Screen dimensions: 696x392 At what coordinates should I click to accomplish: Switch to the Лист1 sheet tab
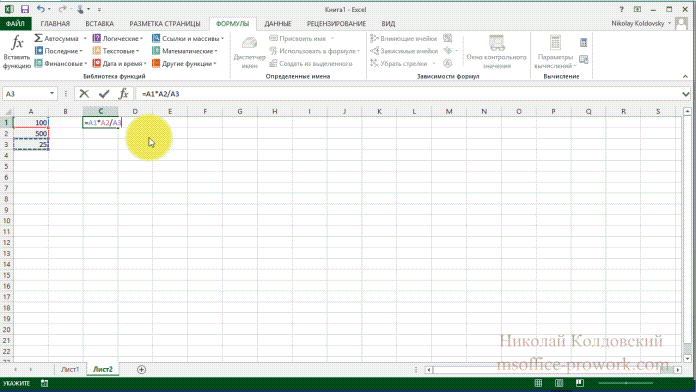pyautogui.click(x=70, y=369)
